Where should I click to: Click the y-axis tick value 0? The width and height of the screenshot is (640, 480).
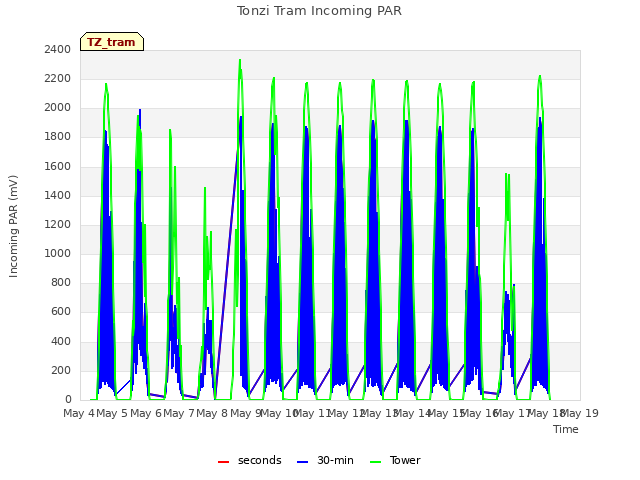point(68,400)
